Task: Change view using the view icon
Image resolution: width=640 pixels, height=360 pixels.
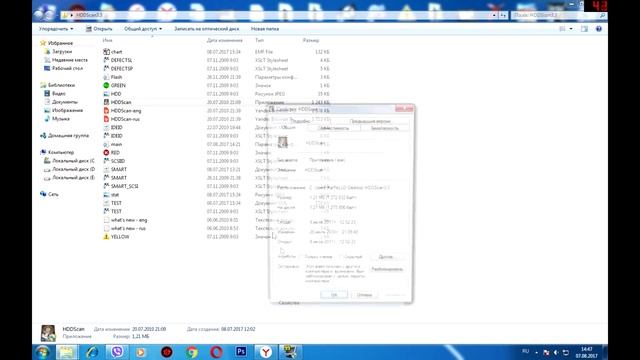Action: 562,29
